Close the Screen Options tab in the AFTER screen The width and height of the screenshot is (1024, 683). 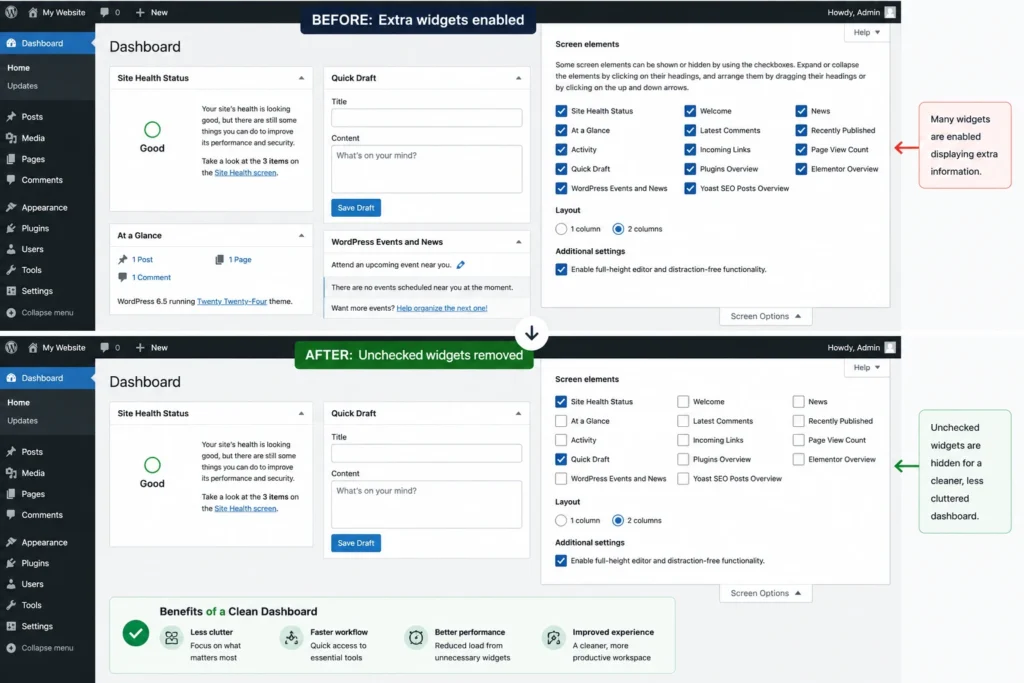click(x=765, y=593)
